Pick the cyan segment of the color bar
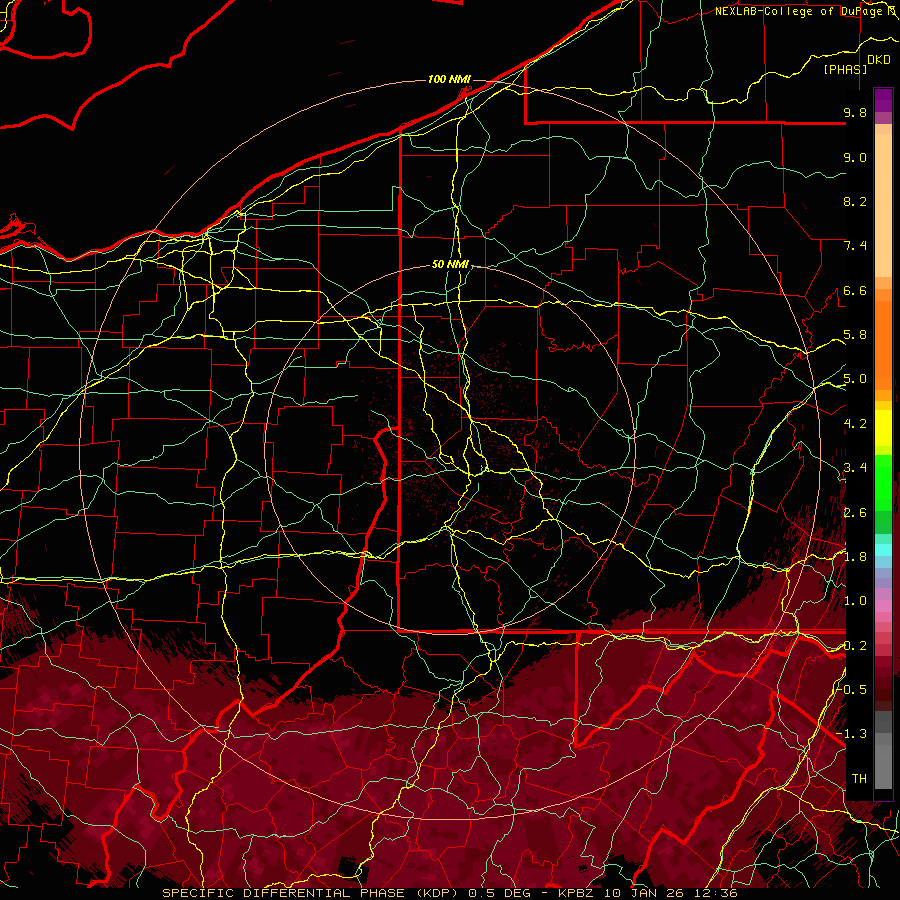 [x=883, y=550]
